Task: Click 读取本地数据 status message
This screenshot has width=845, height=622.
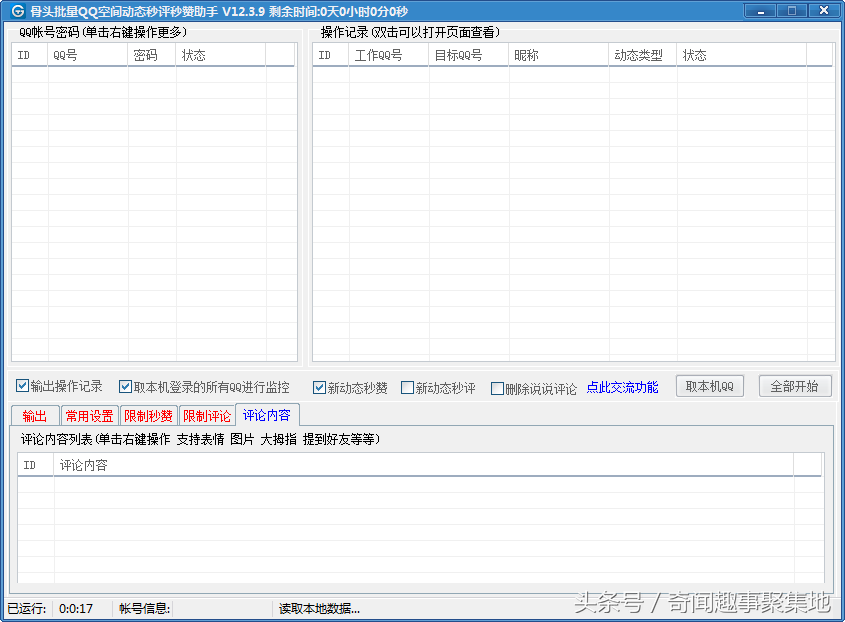Action: 319,609
